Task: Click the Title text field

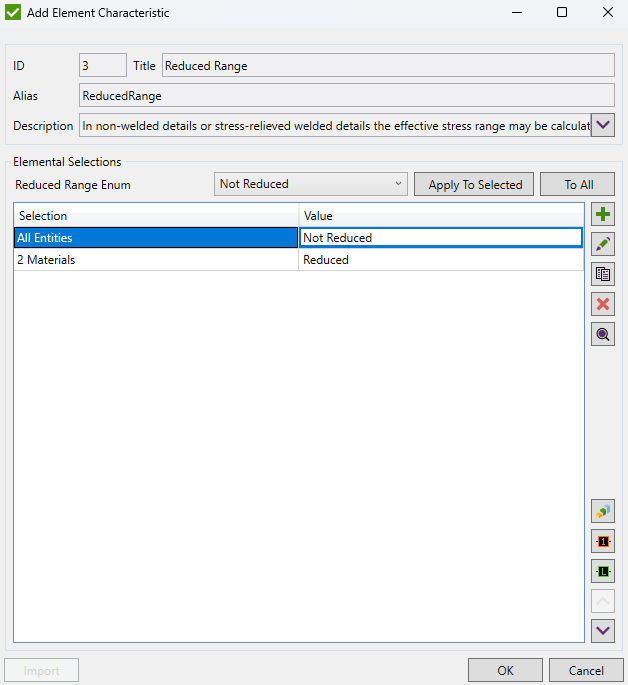Action: tap(387, 66)
